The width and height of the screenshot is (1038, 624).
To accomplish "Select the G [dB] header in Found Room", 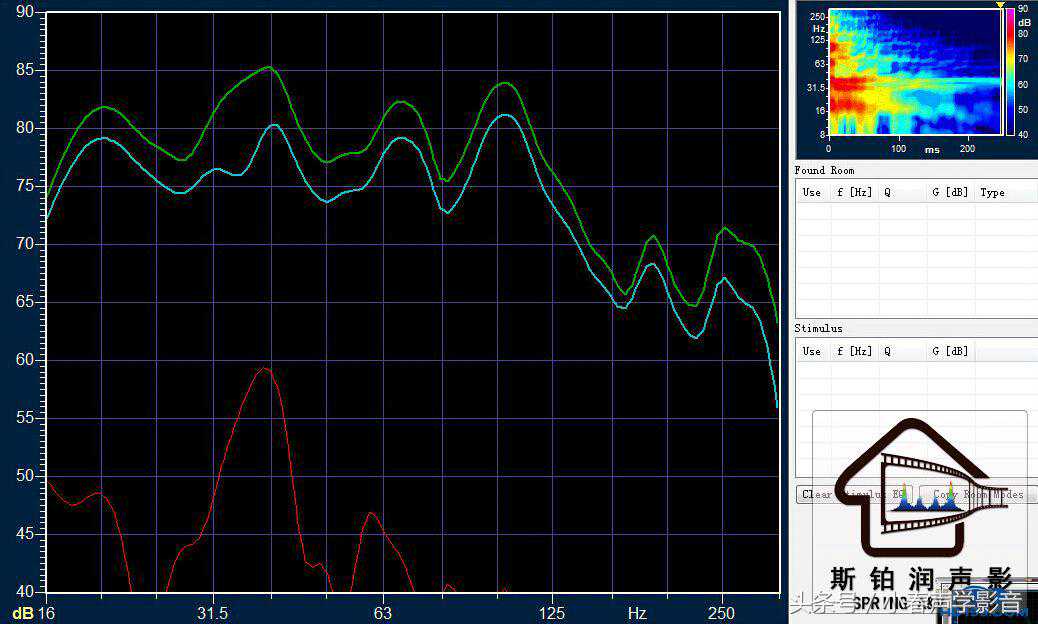I will coord(949,192).
